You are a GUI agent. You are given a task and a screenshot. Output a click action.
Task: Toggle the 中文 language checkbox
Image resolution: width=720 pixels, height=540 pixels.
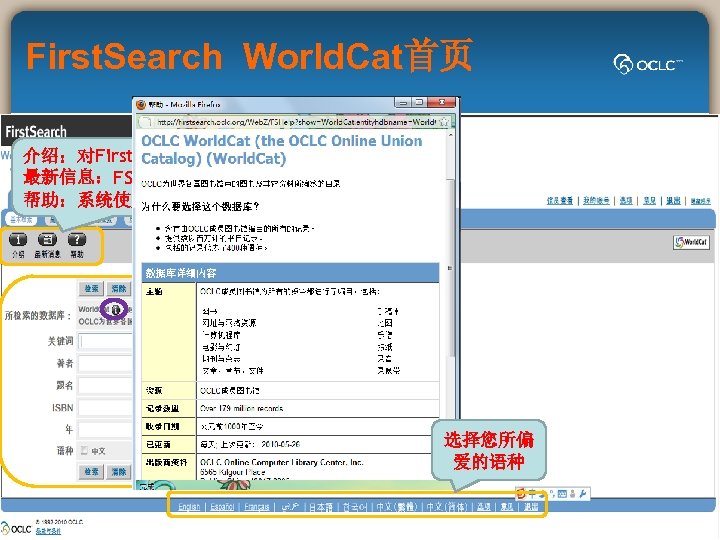84,450
